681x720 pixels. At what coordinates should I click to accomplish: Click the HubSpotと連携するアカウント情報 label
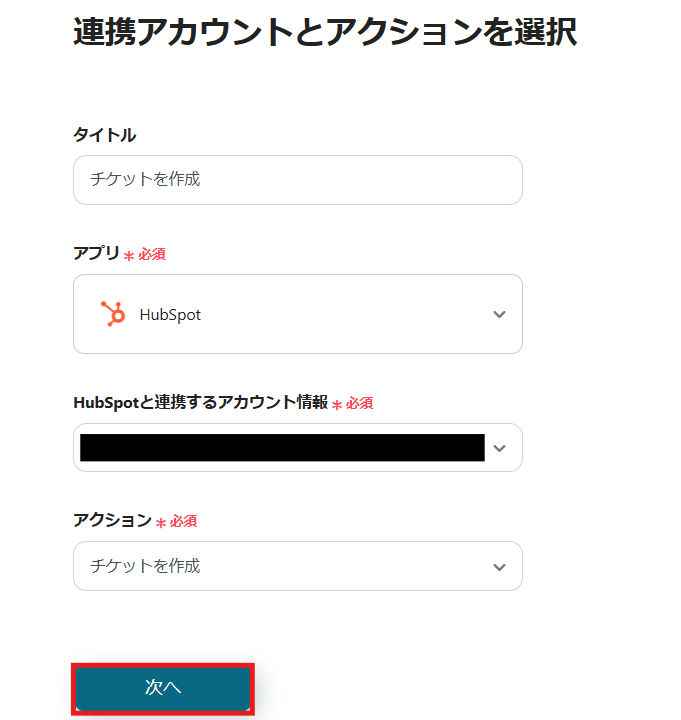[200, 402]
